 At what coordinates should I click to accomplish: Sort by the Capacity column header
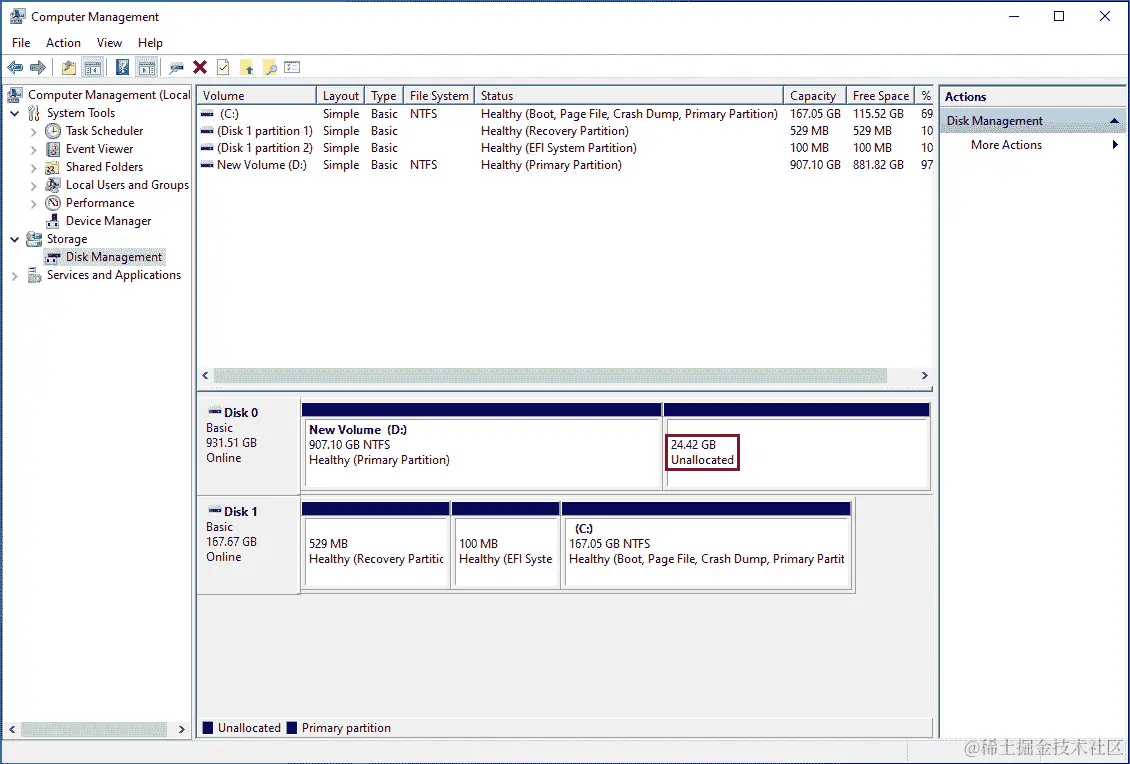(x=813, y=96)
